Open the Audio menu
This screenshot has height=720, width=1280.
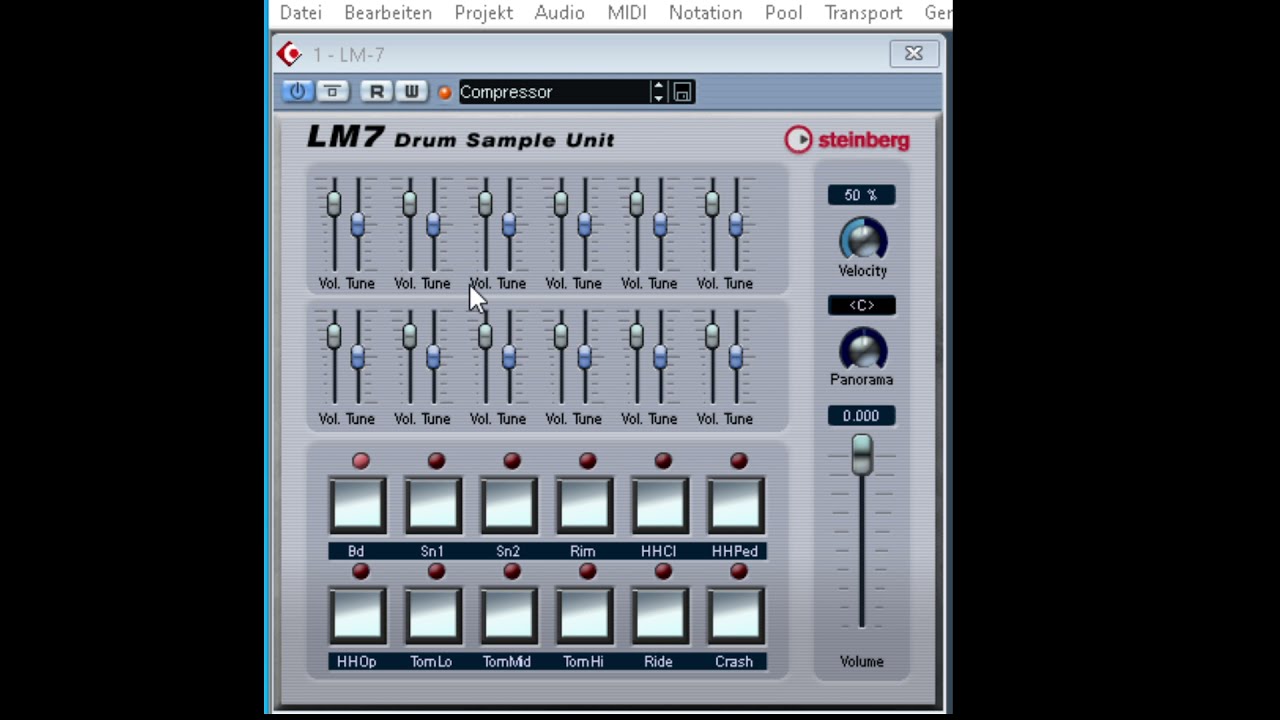click(560, 13)
